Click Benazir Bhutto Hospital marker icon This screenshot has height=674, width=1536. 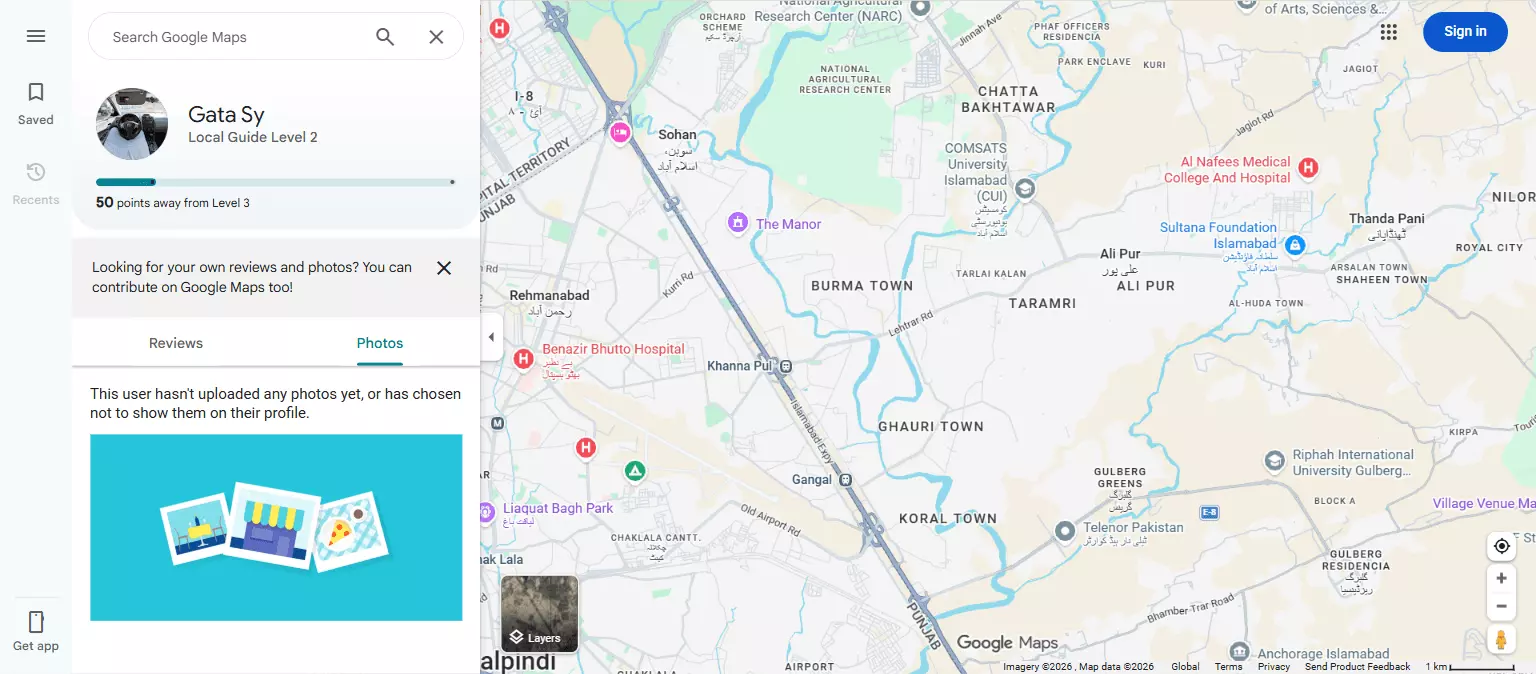coord(523,359)
